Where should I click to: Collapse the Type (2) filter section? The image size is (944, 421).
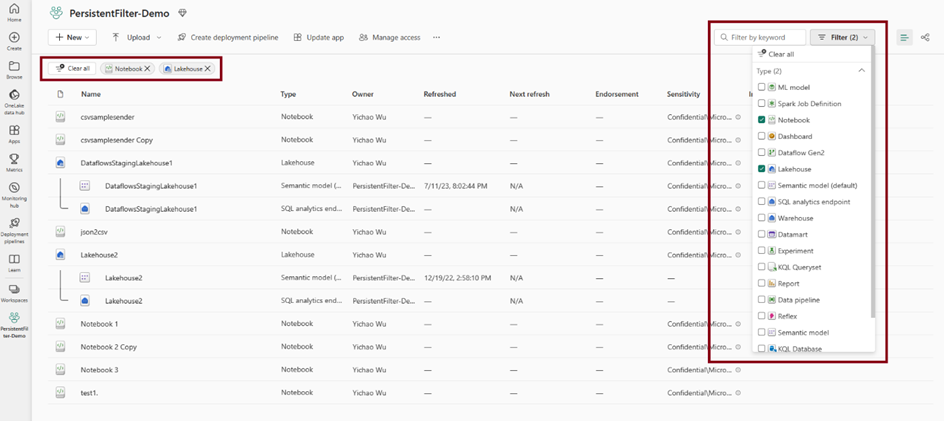(862, 70)
